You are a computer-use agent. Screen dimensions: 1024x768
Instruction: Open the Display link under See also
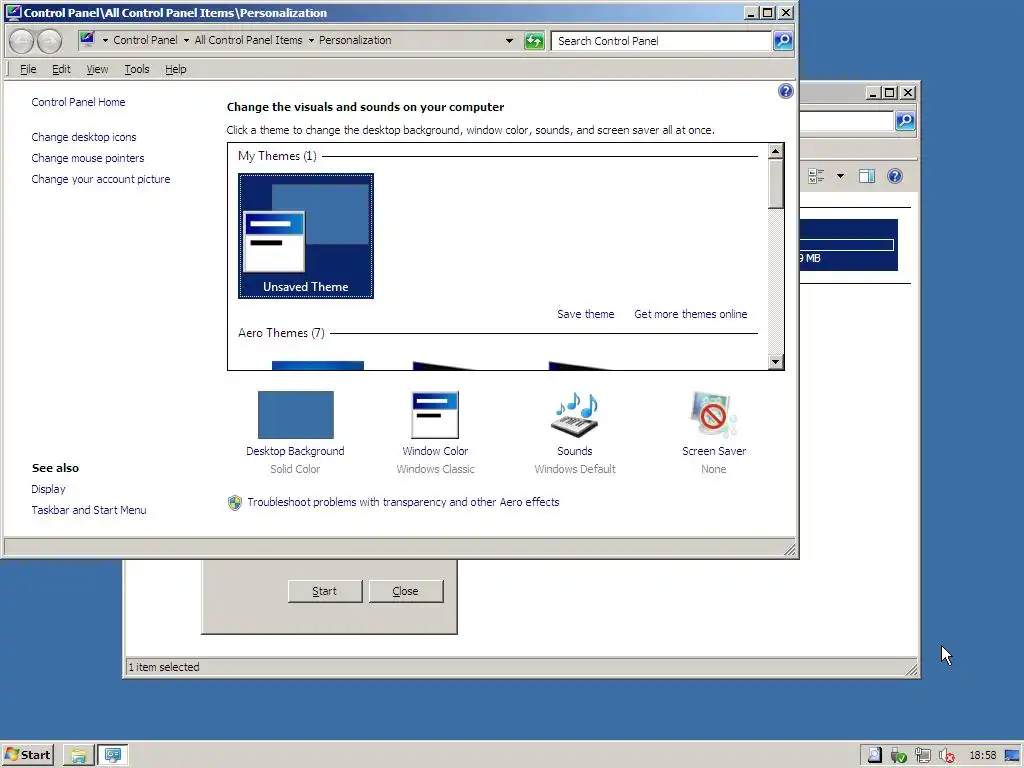tap(48, 489)
